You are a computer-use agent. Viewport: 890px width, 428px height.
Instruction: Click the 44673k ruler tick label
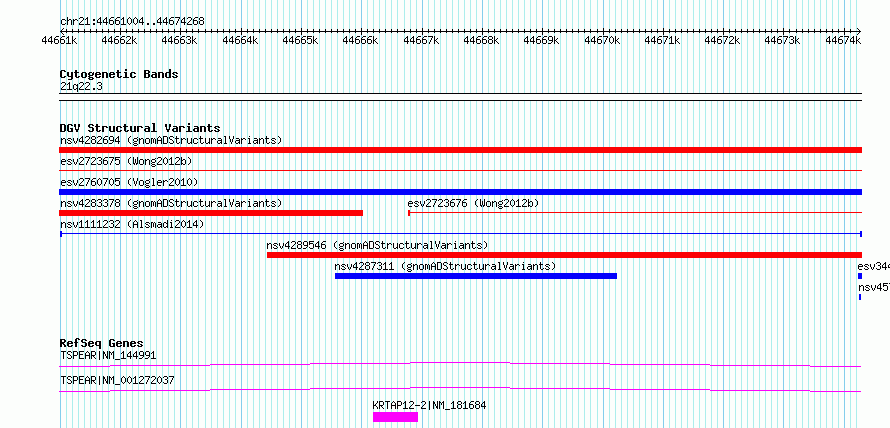783,40
